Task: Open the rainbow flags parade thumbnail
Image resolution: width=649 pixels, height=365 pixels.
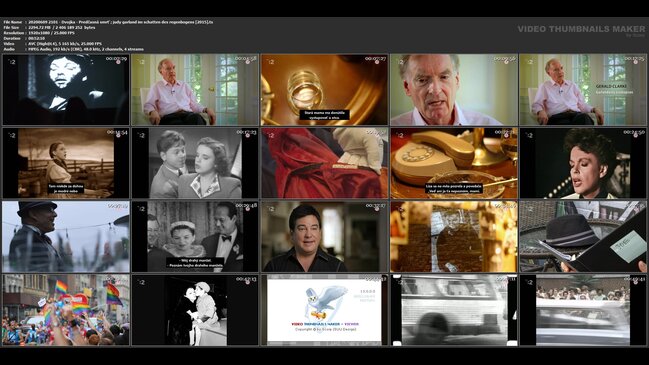Action: coord(66,310)
